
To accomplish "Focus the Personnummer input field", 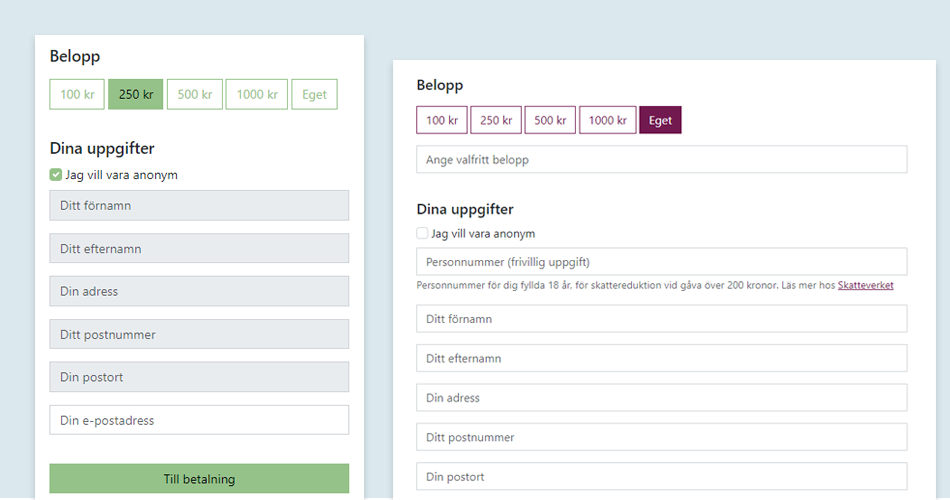I will point(661,262).
